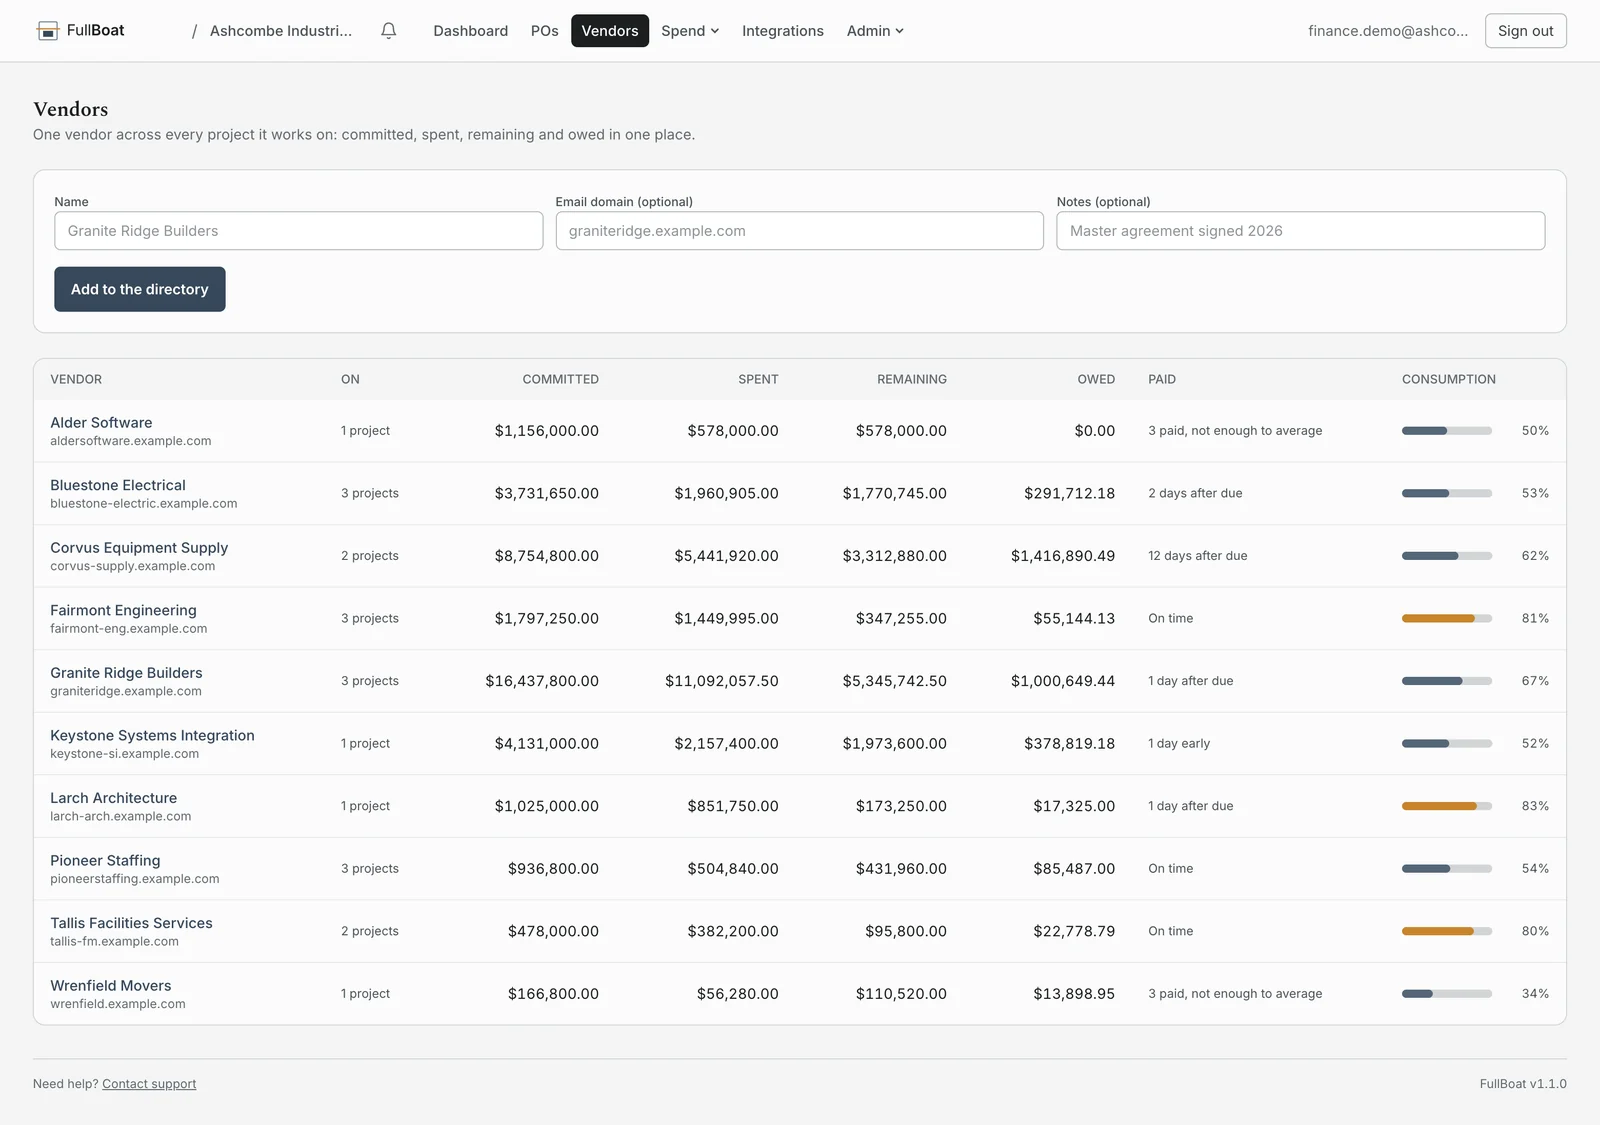This screenshot has height=1125, width=1600.
Task: Open the Integrations page
Action: [783, 31]
